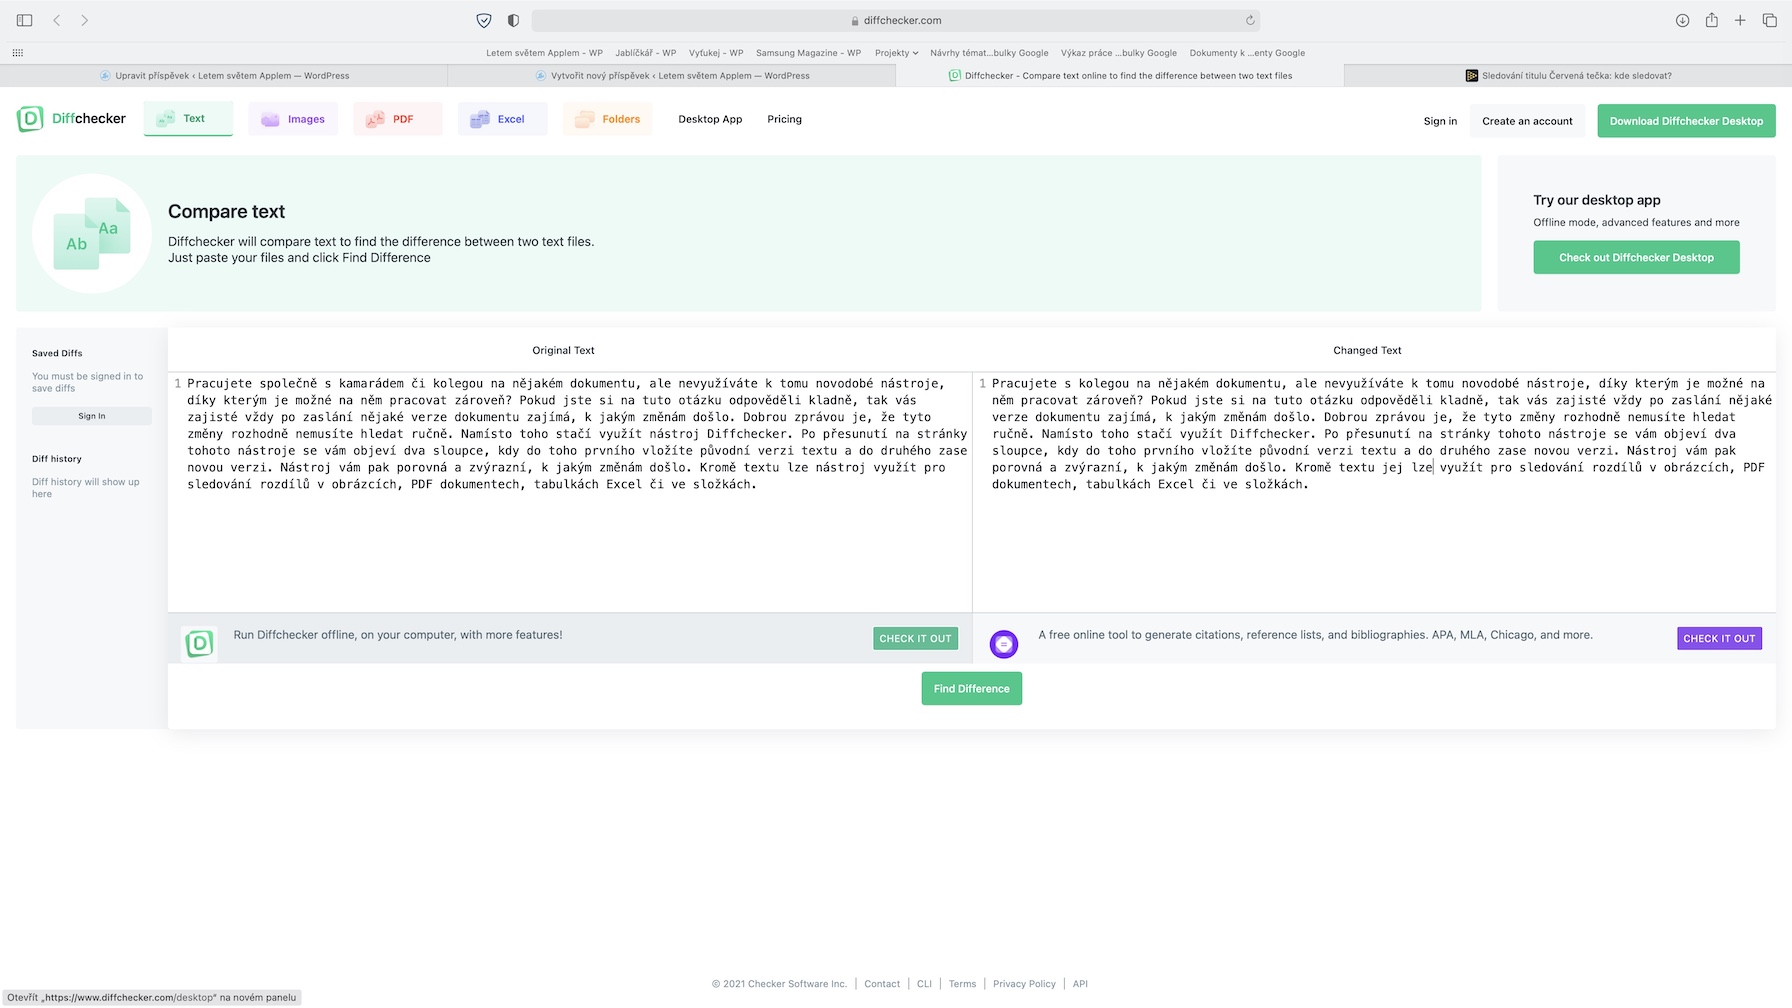
Task: Switch to Sledování titulu Červená tečka tab
Action: pyautogui.click(x=1568, y=76)
